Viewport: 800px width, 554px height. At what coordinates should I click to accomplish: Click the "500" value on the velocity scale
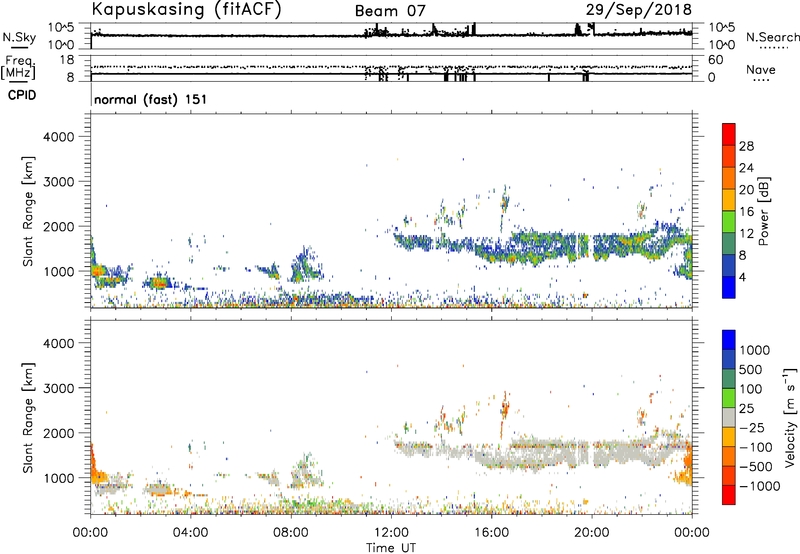751,370
